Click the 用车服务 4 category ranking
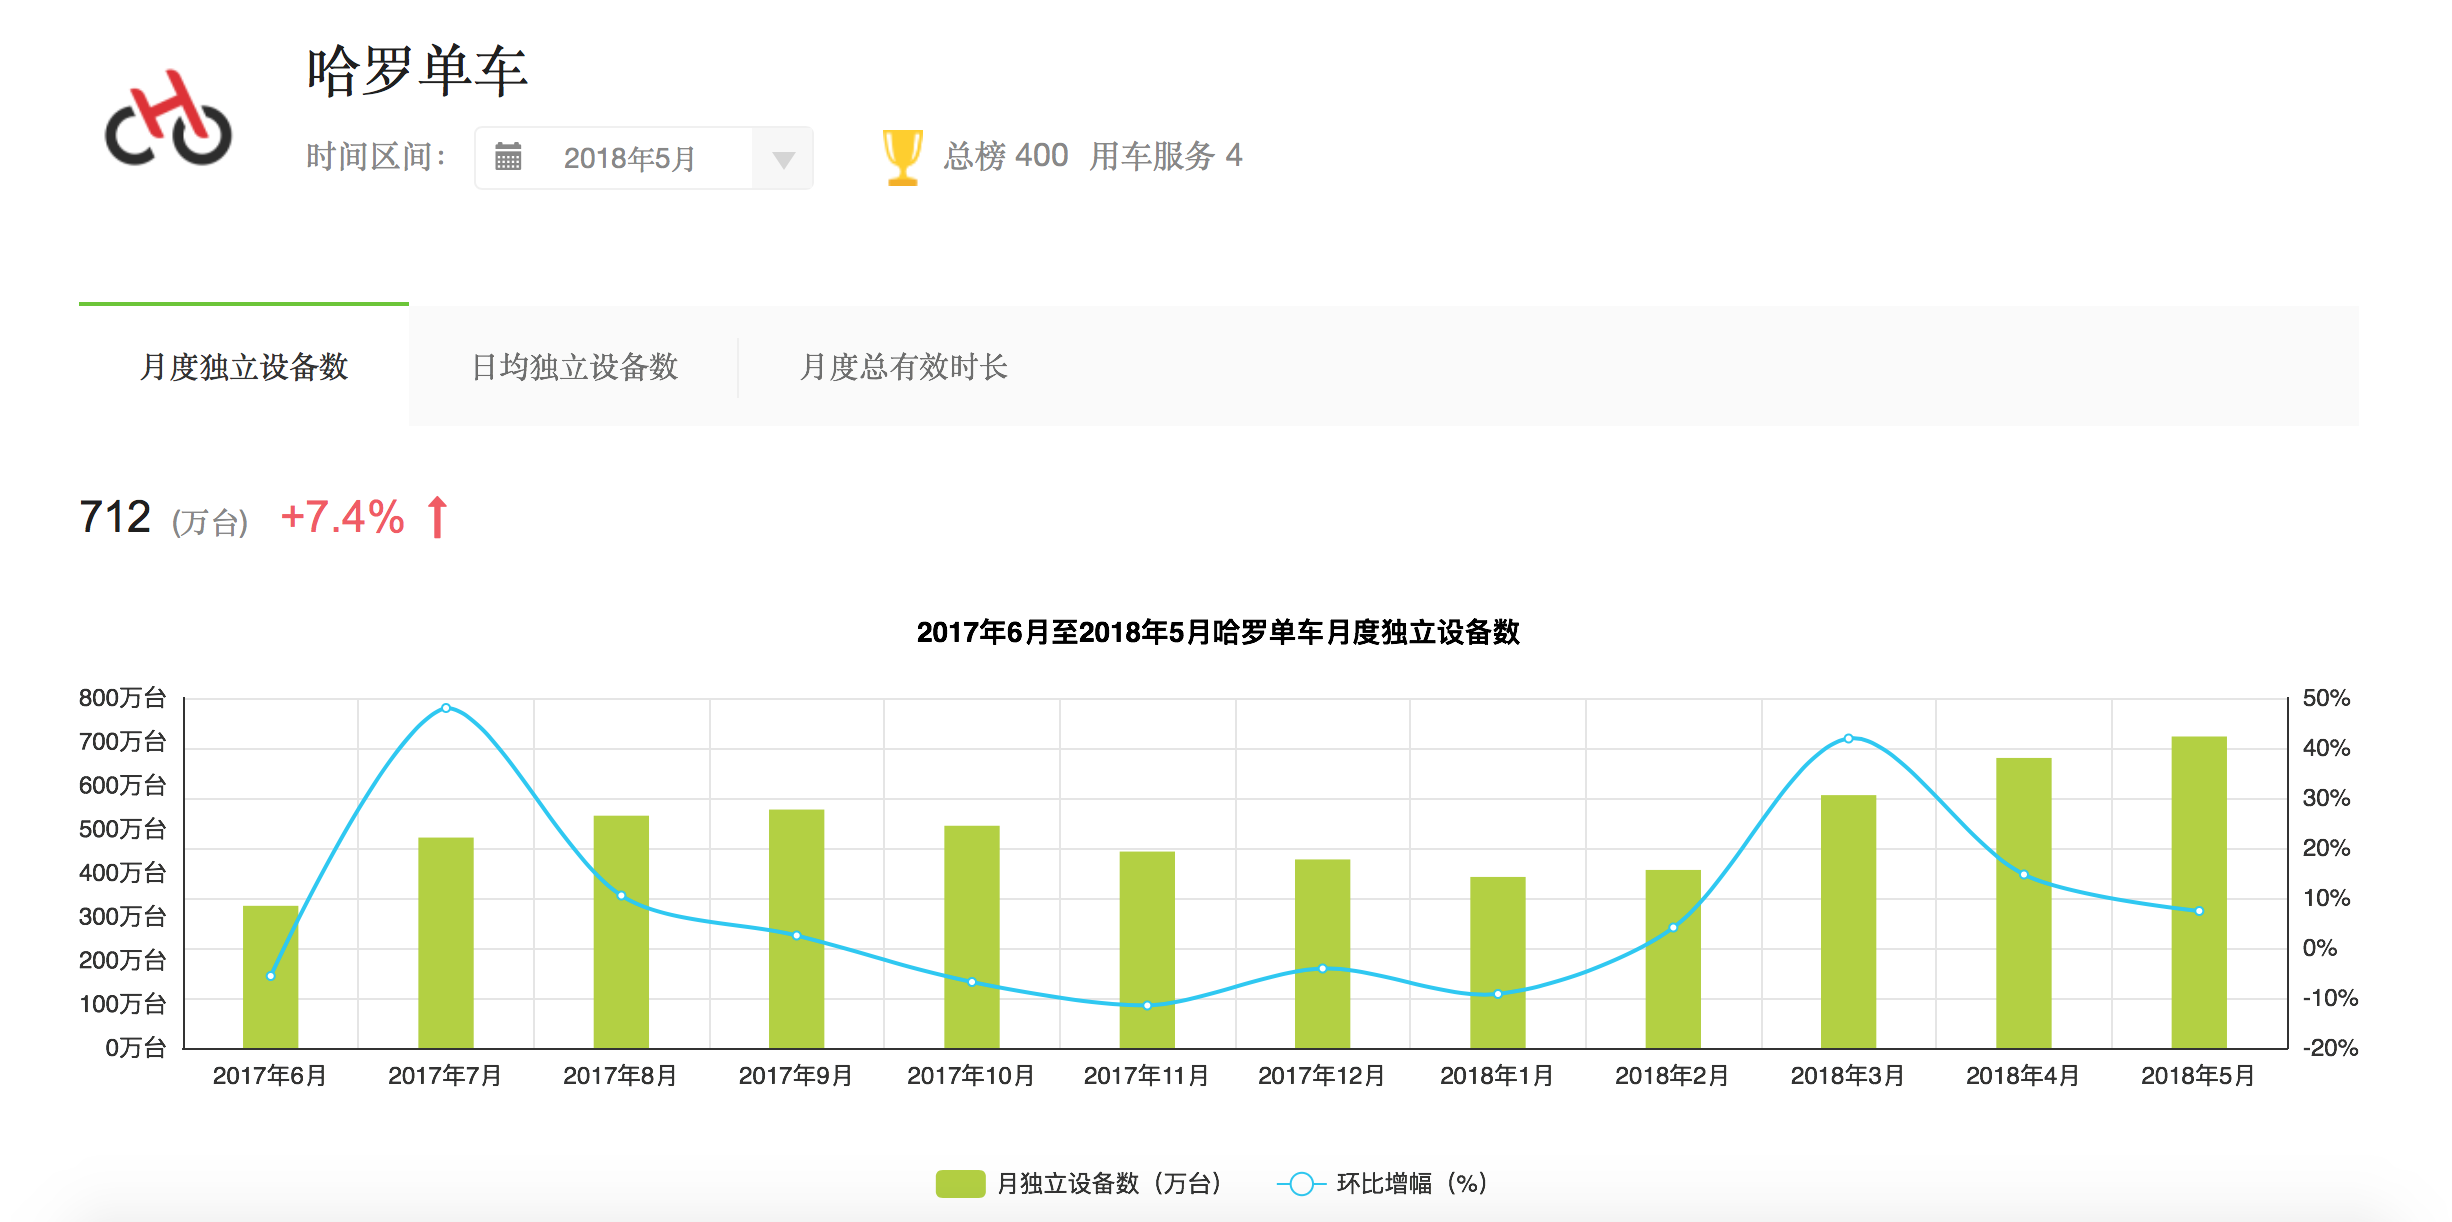This screenshot has height=1222, width=2452. [x=1165, y=156]
